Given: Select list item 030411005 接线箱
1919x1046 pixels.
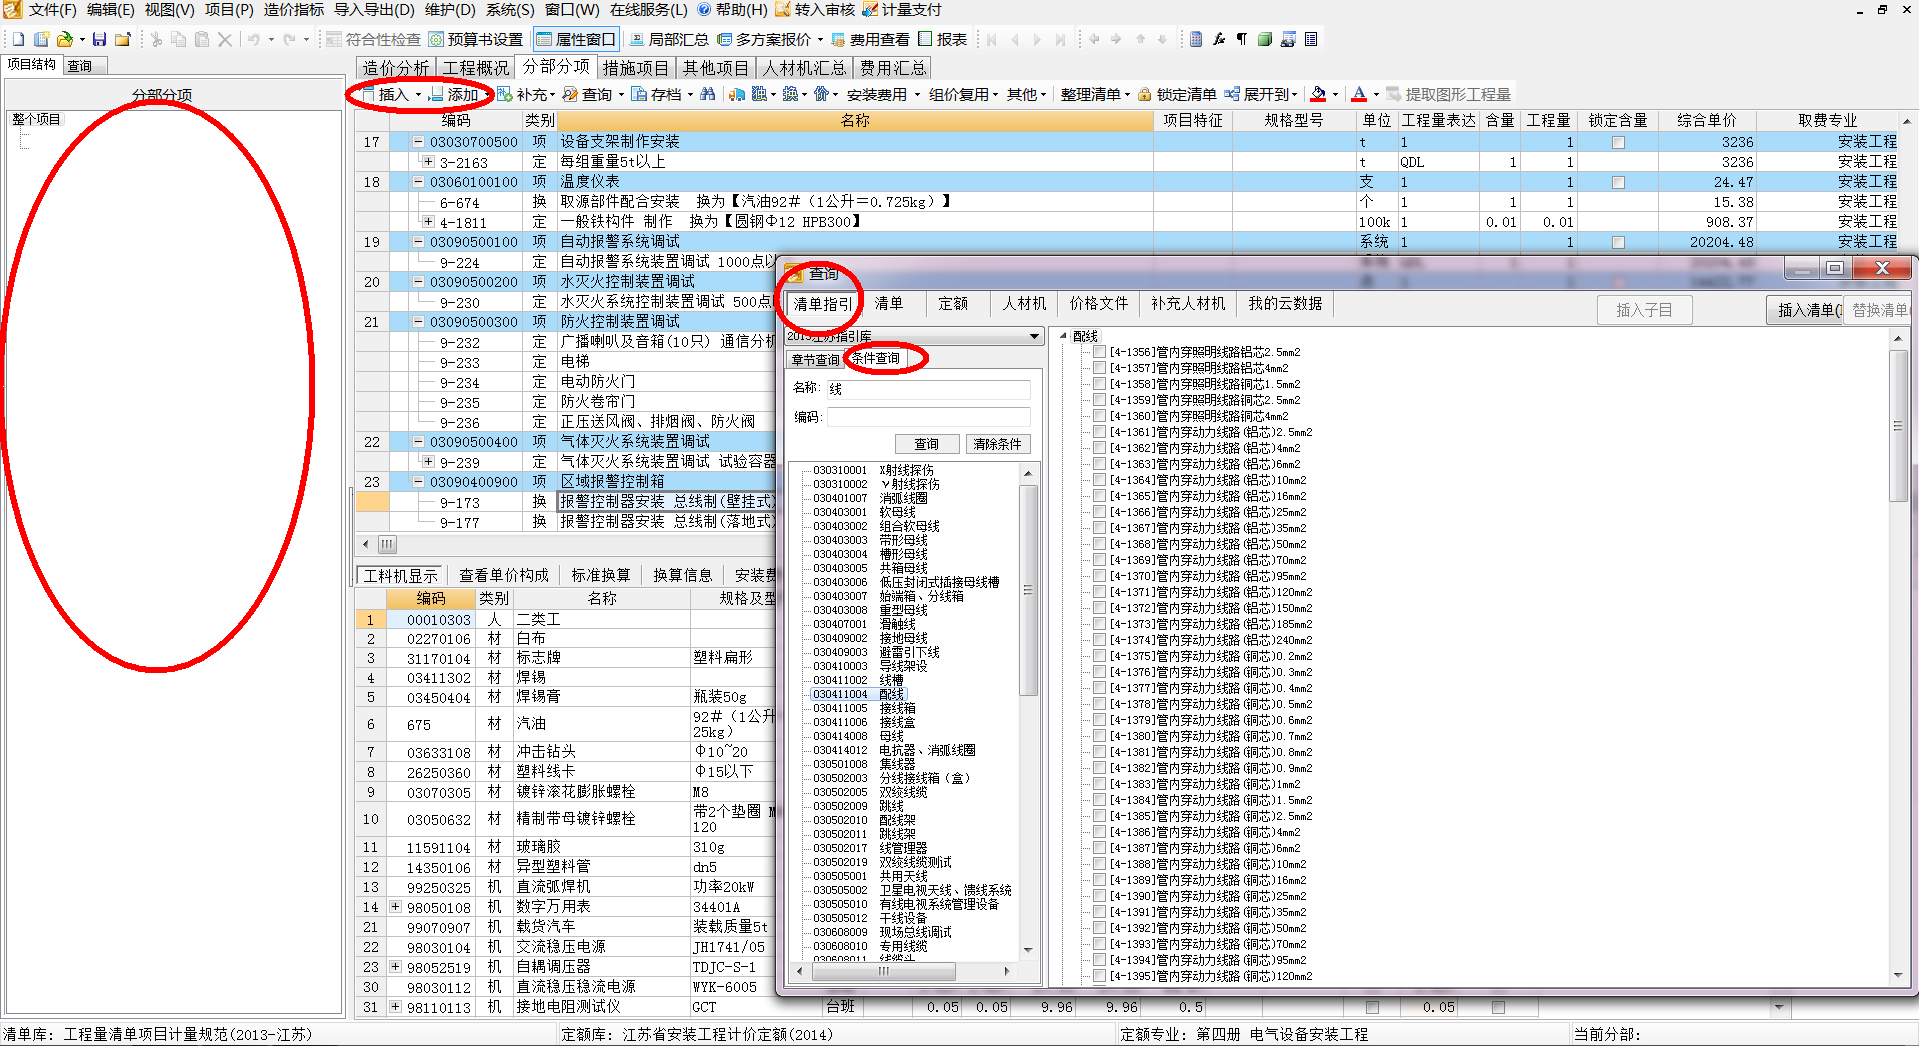Looking at the screenshot, I should coord(864,708).
